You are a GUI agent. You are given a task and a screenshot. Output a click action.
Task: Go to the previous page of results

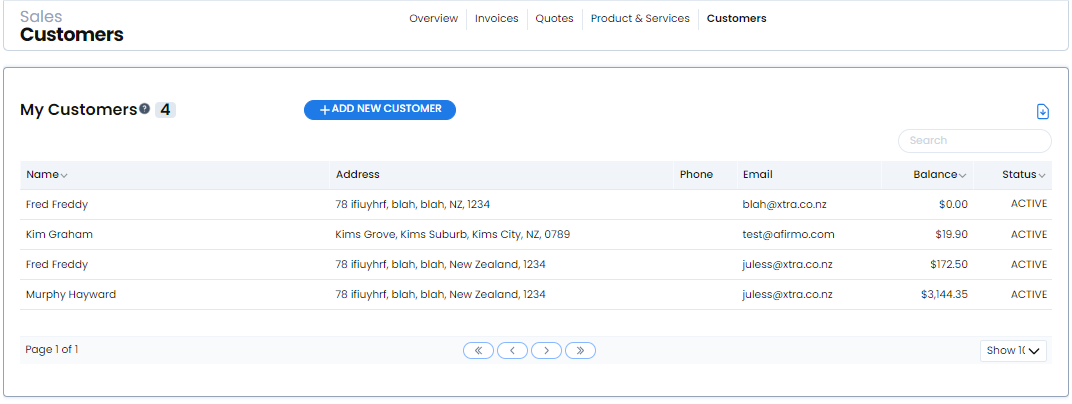point(513,351)
